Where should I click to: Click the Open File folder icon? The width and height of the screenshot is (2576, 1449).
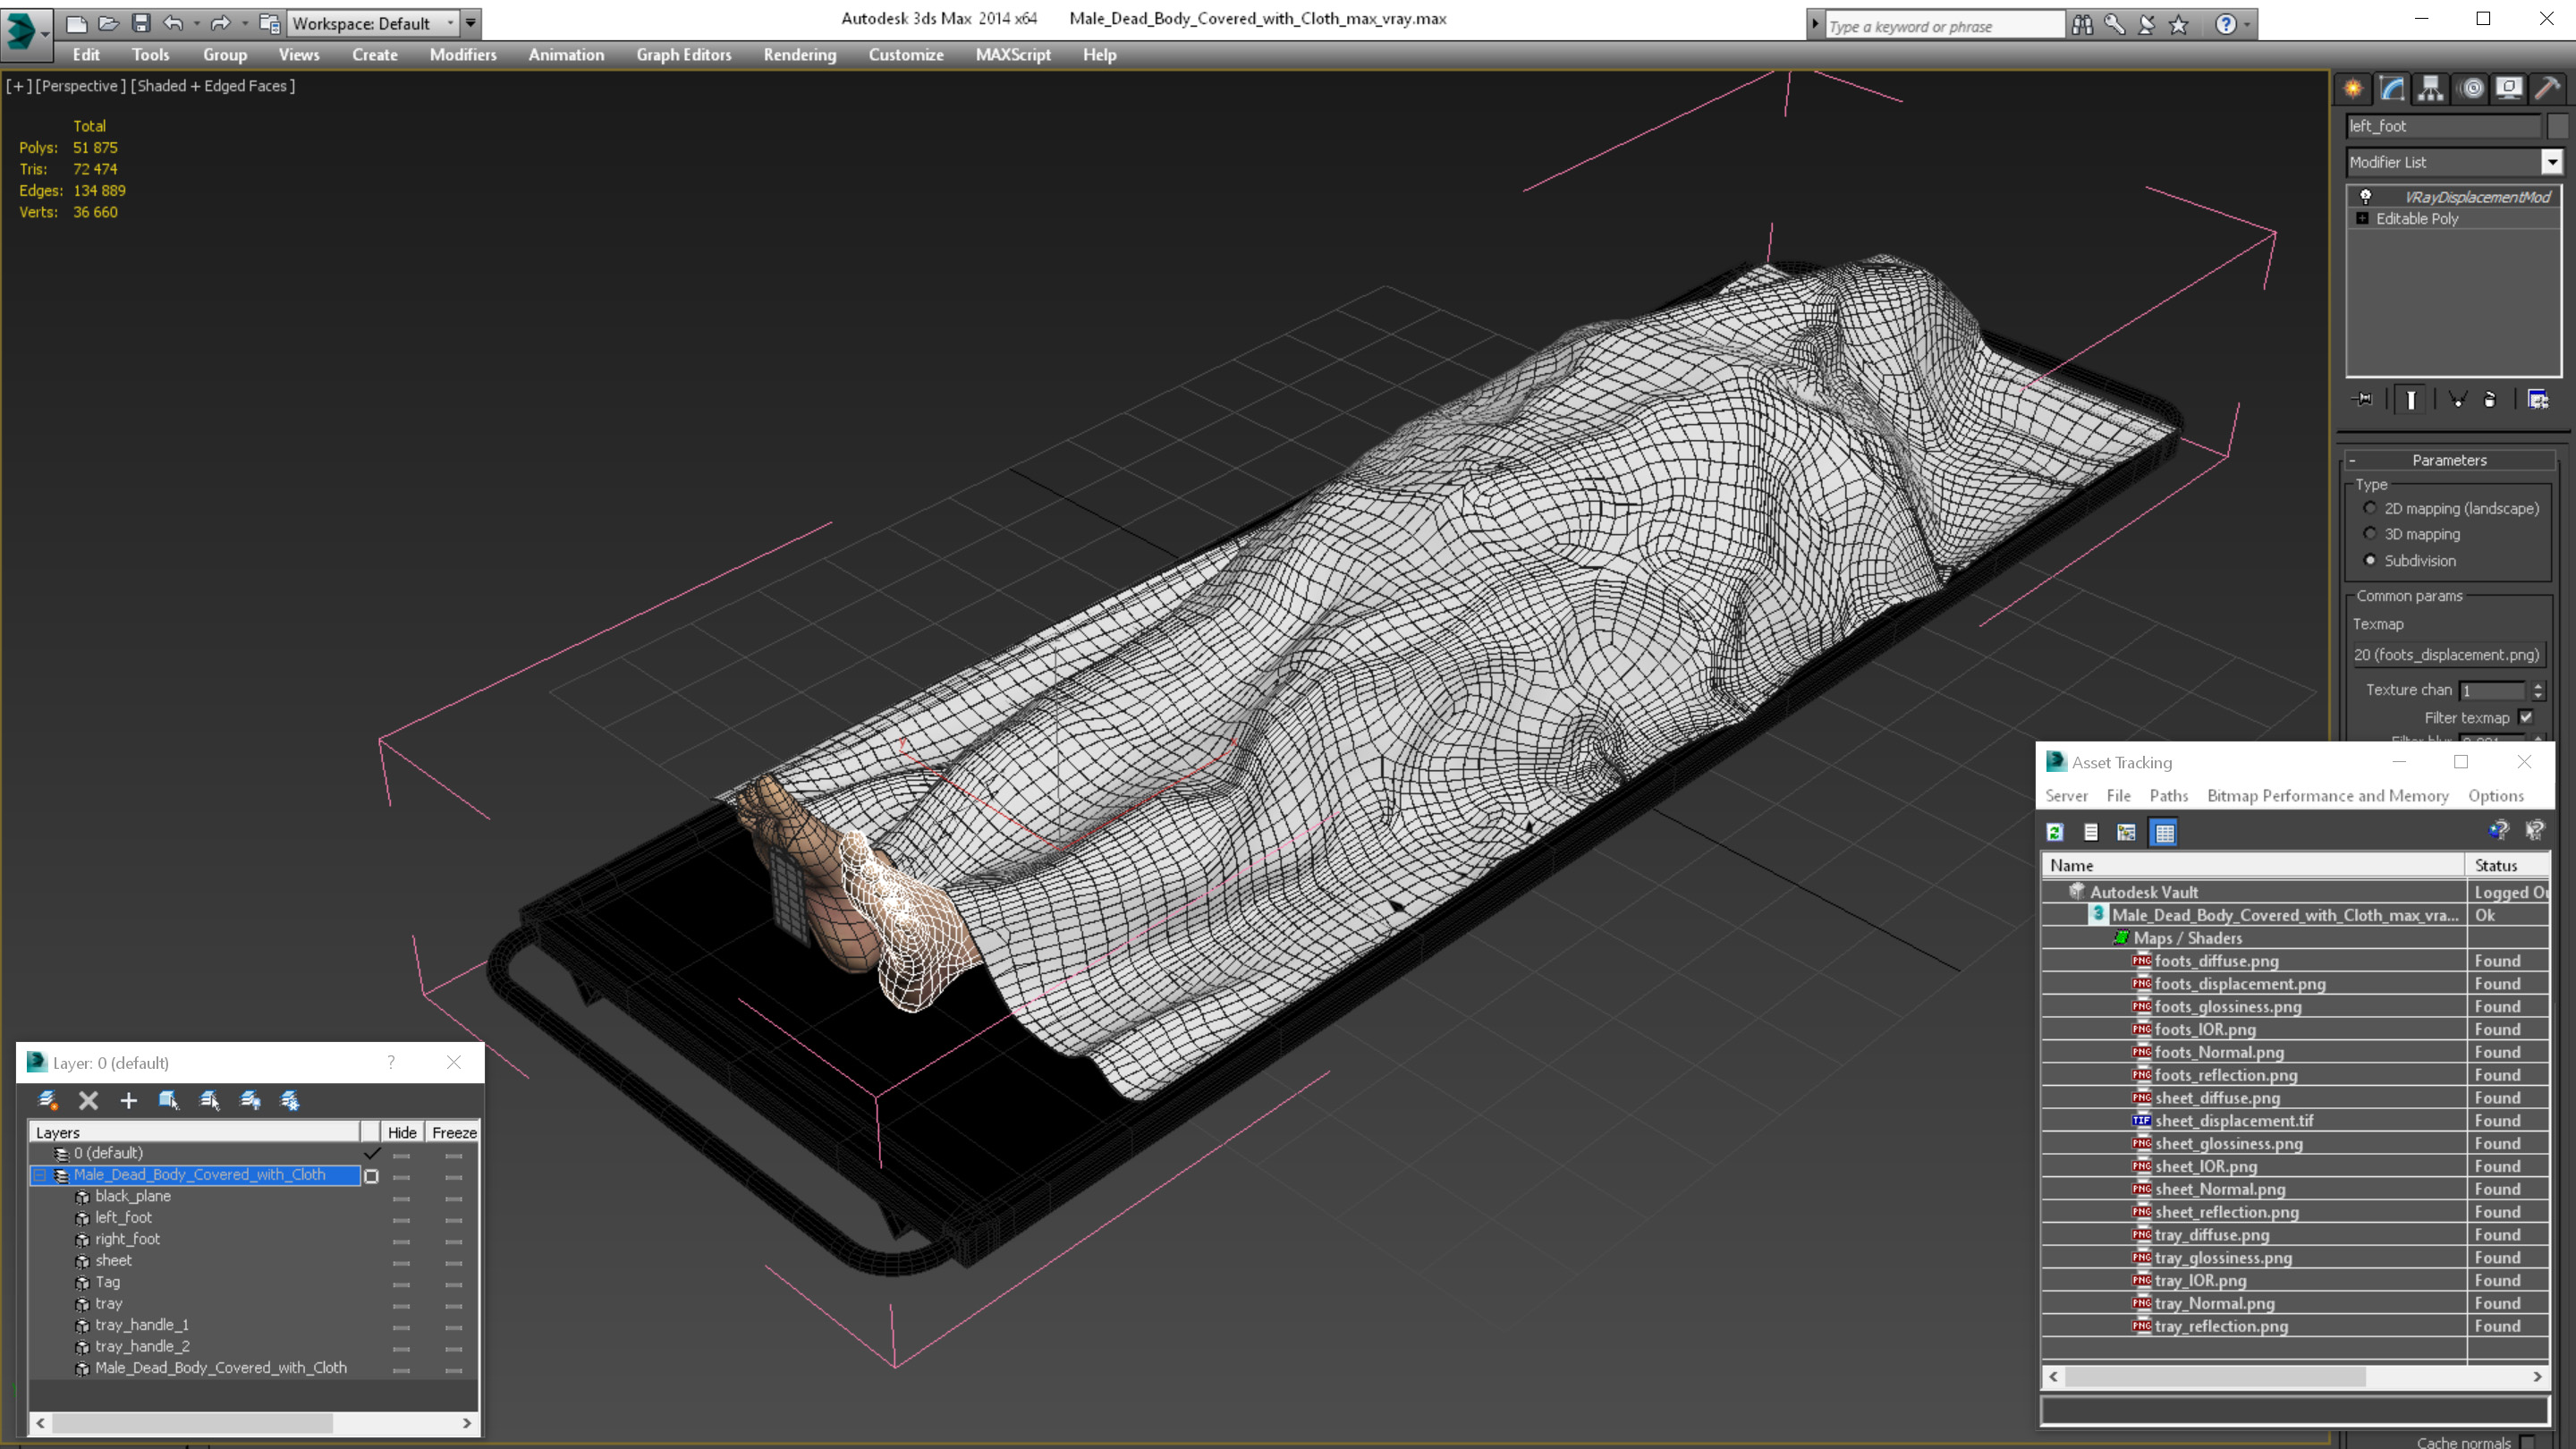[x=108, y=22]
